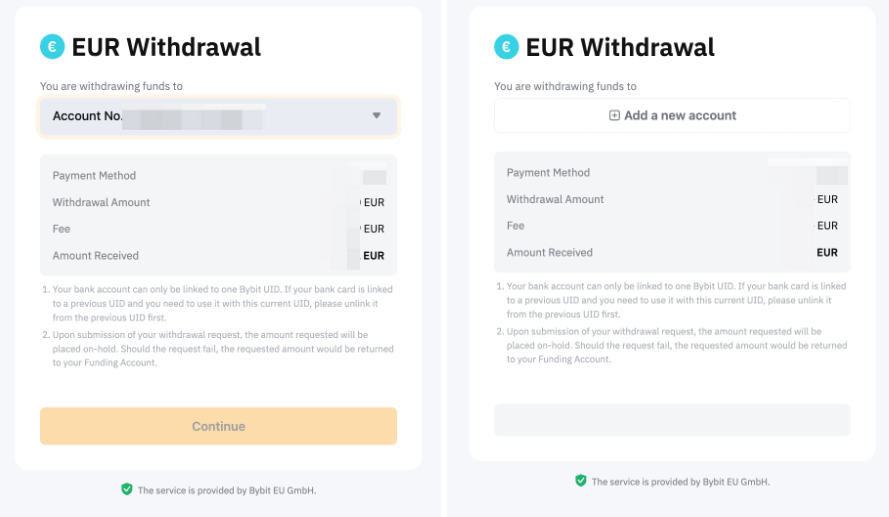Screen dimensions: 889x517
Task: Click the blank grey button in the right panel
Action: coord(672,420)
